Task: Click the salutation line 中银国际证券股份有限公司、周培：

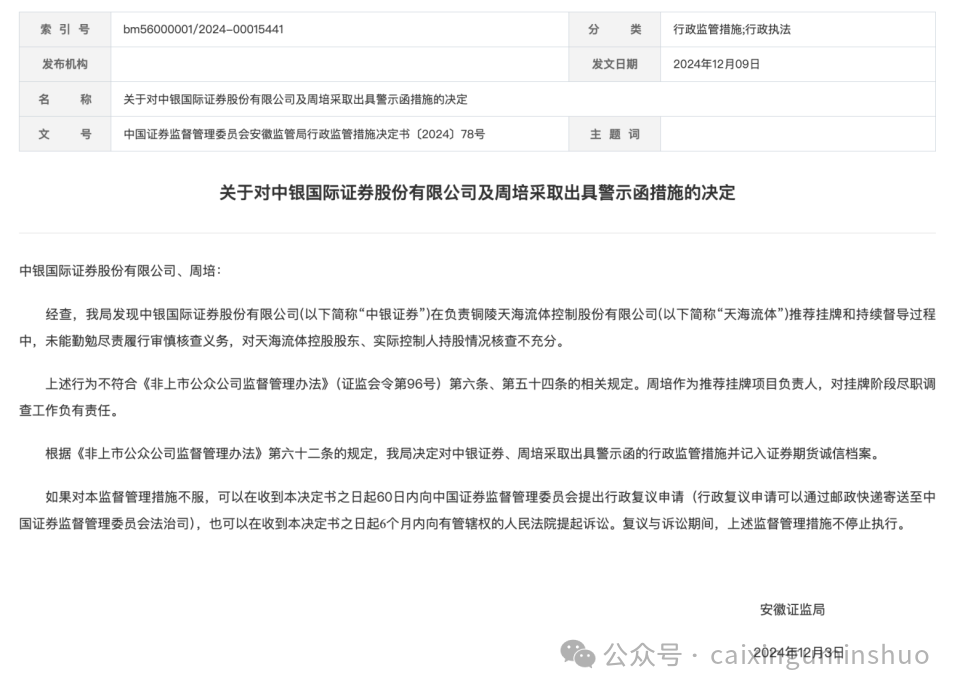Action: tap(120, 271)
